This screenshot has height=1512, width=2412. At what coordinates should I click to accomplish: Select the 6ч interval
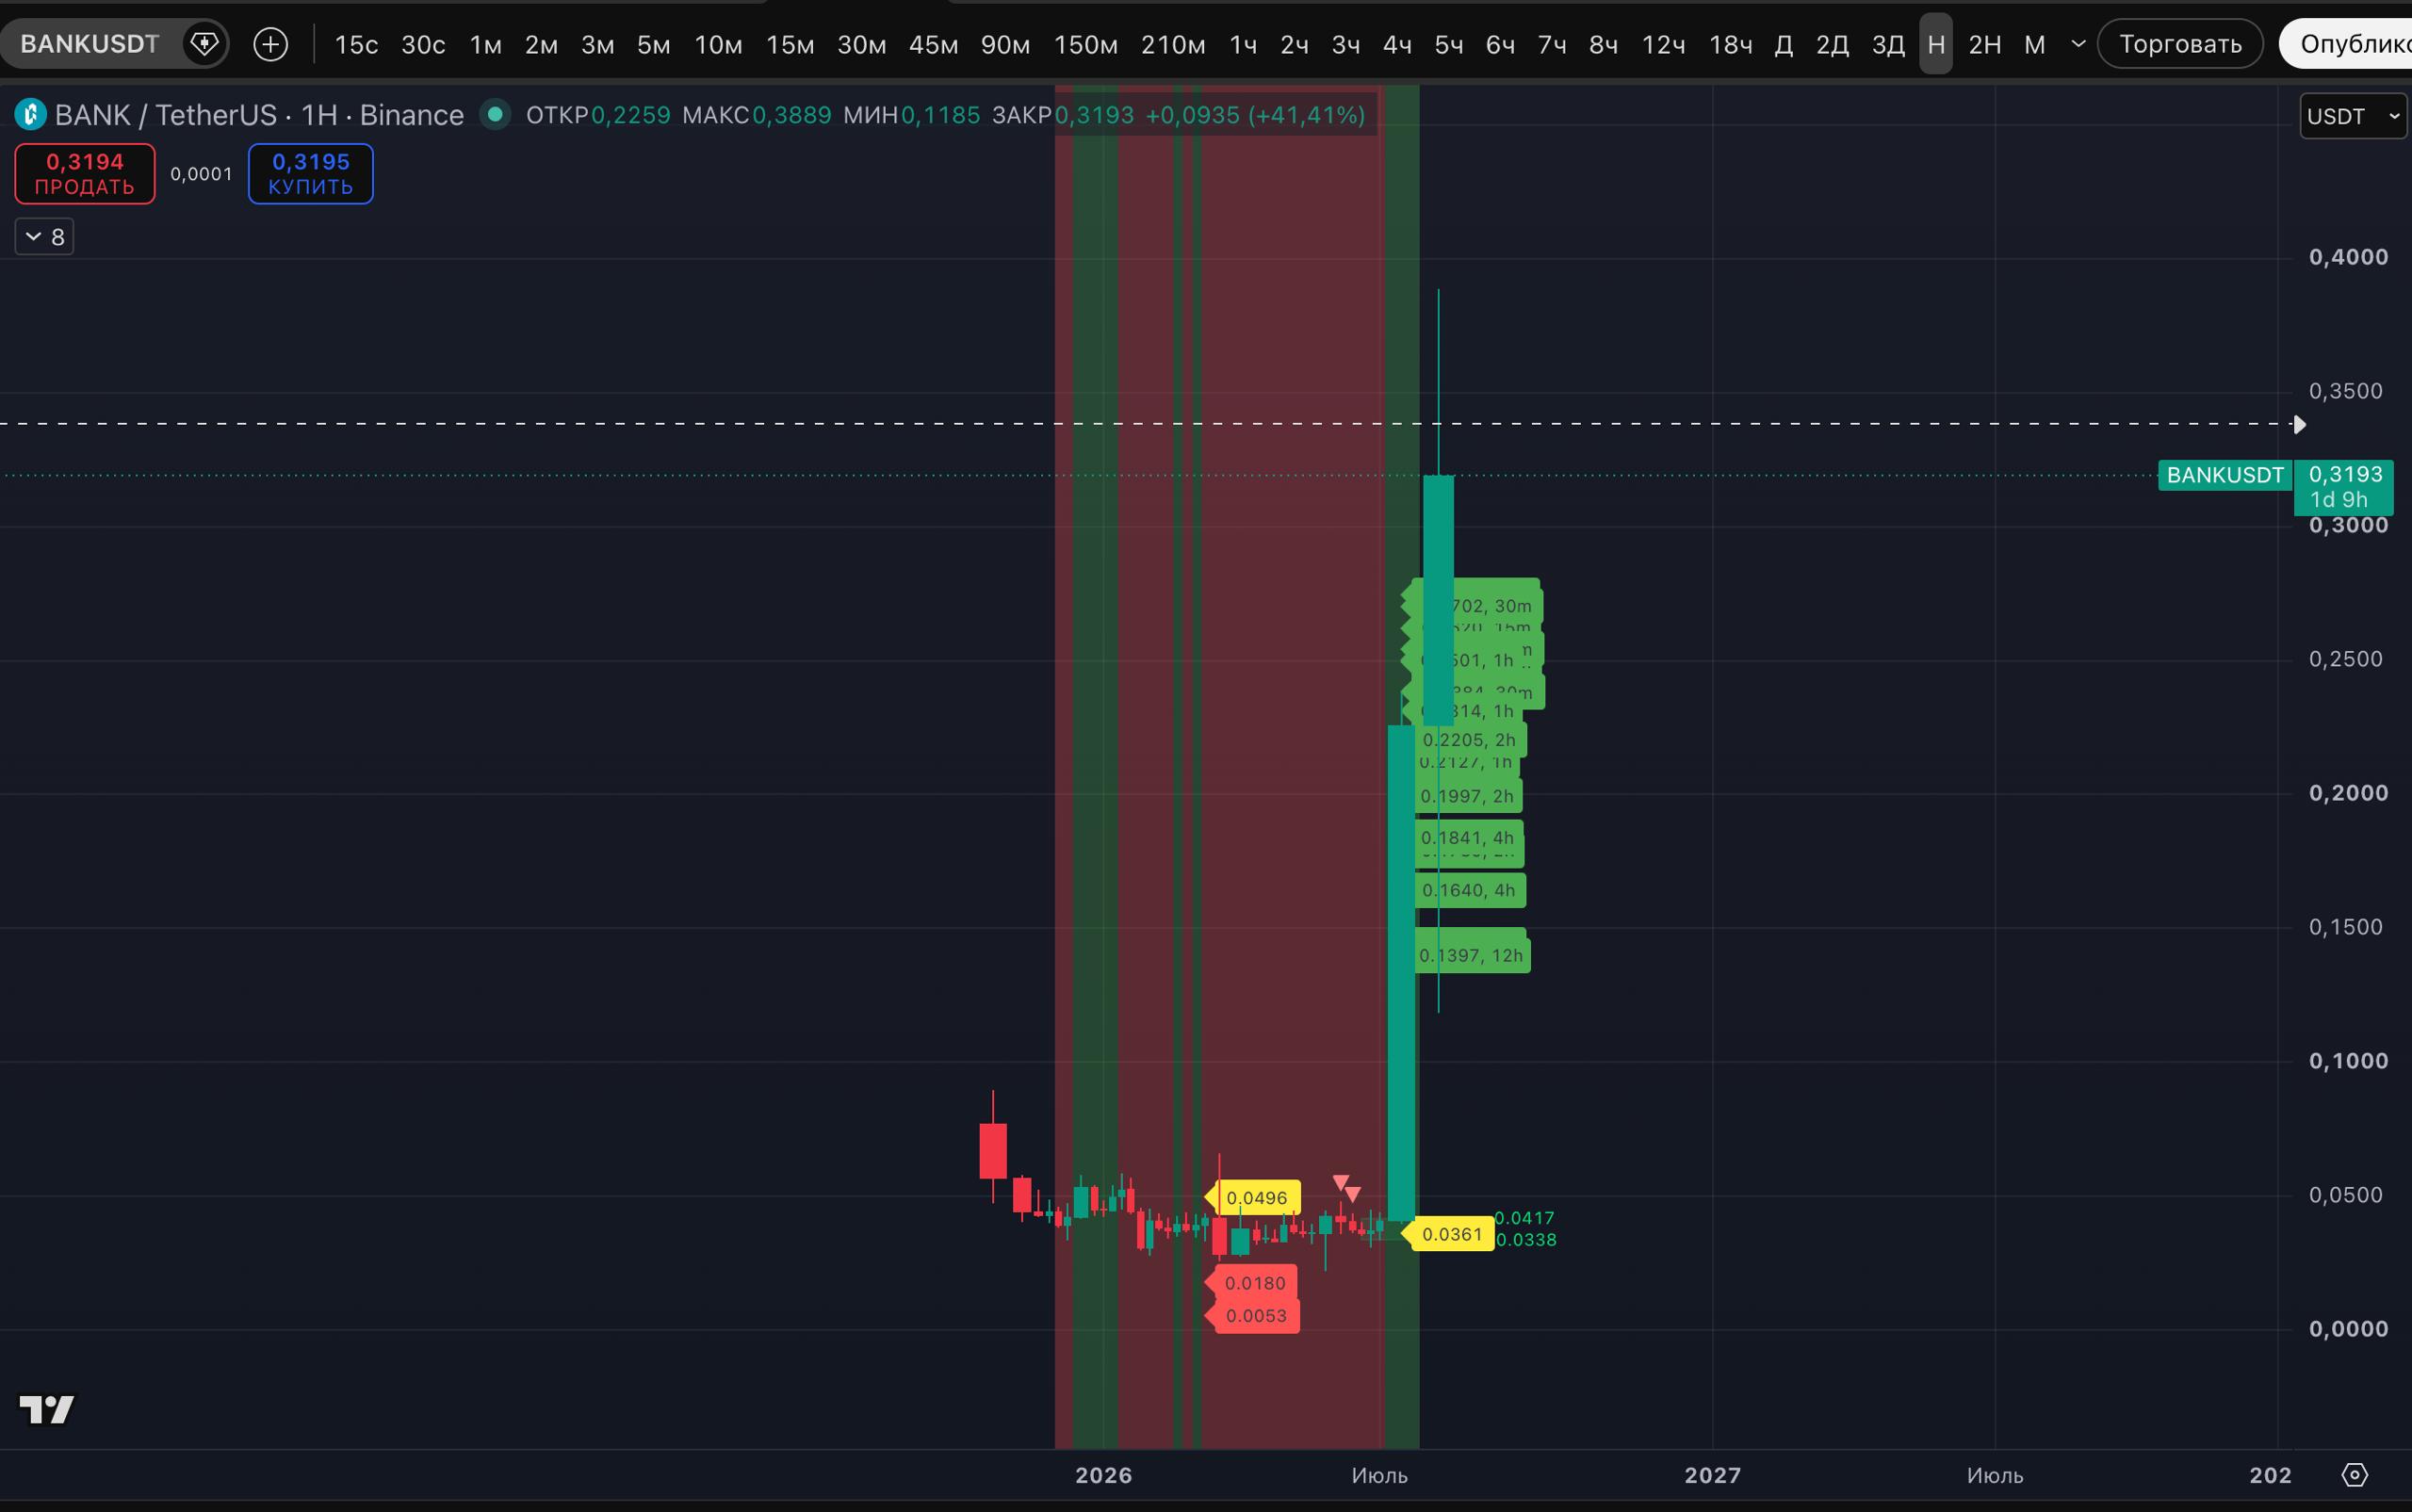point(1500,45)
